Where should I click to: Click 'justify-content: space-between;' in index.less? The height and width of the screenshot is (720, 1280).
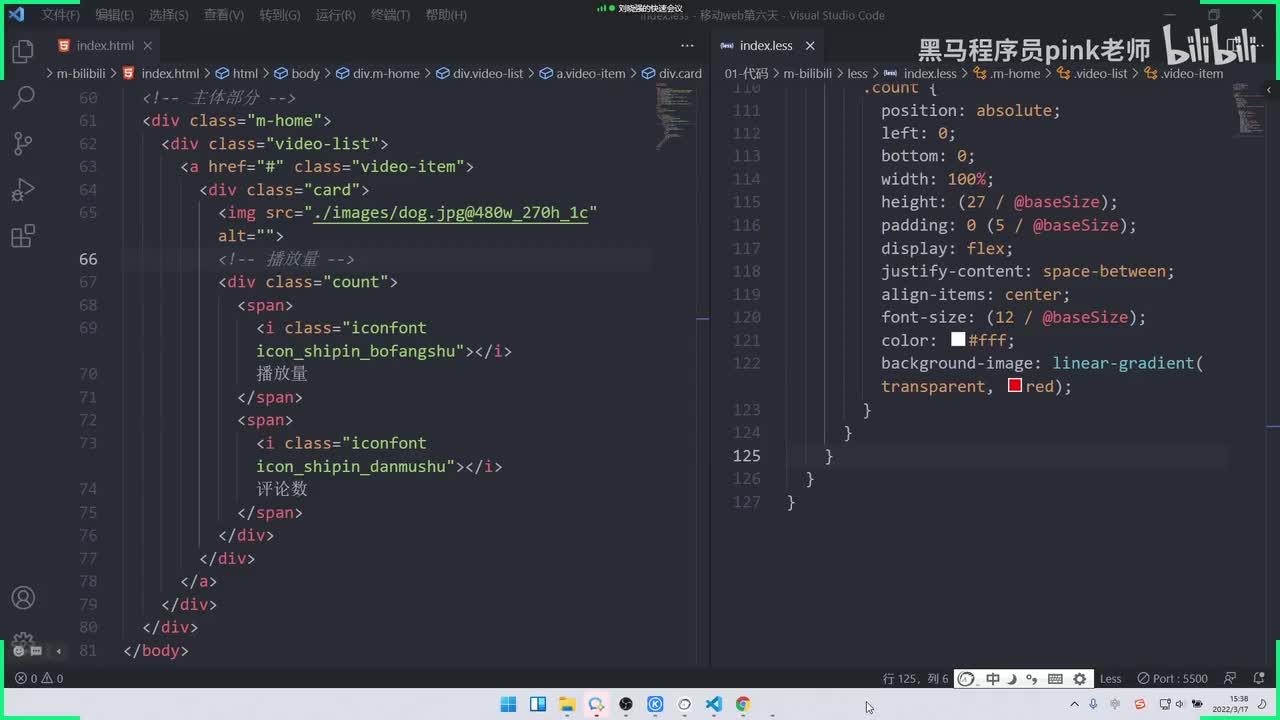point(1027,271)
